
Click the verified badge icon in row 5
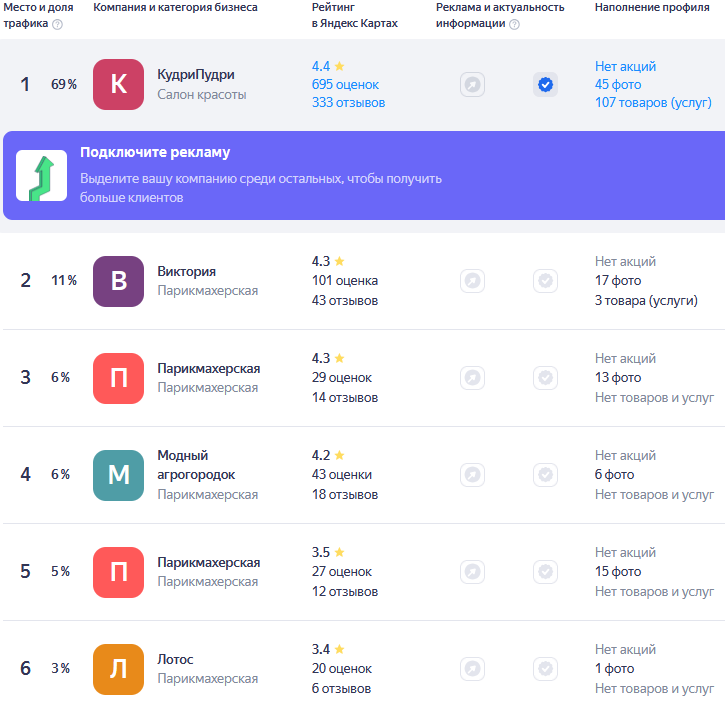pos(545,572)
